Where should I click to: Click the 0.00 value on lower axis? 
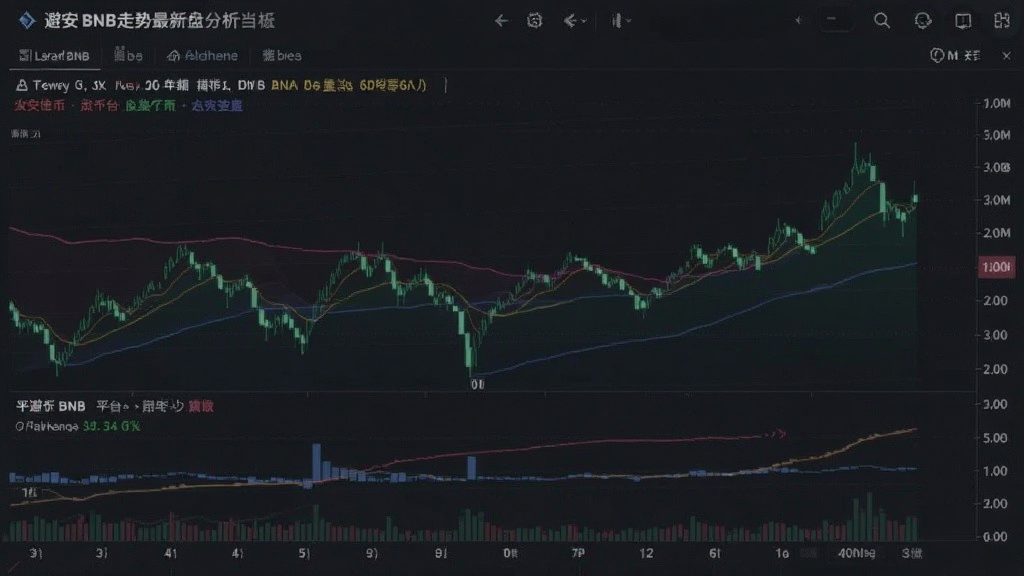point(995,537)
